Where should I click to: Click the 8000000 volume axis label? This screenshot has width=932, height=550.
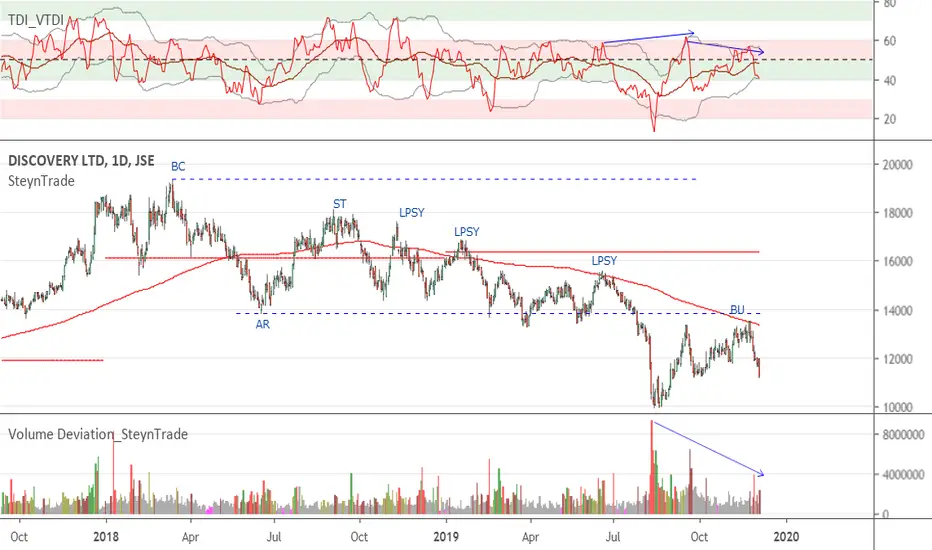coord(903,435)
